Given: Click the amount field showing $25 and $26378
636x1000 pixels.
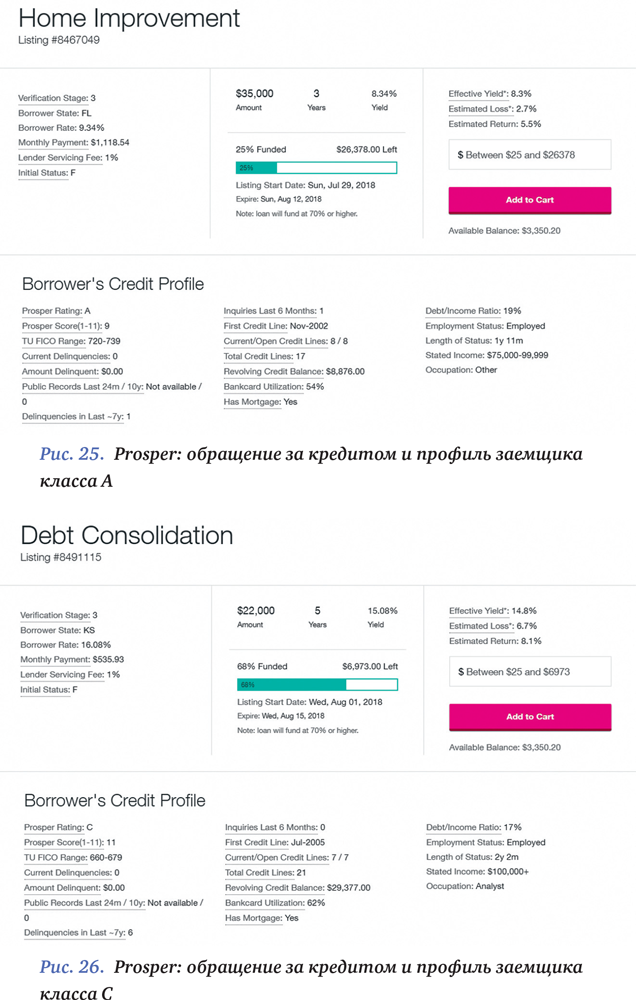Looking at the screenshot, I should pyautogui.click(x=529, y=155).
